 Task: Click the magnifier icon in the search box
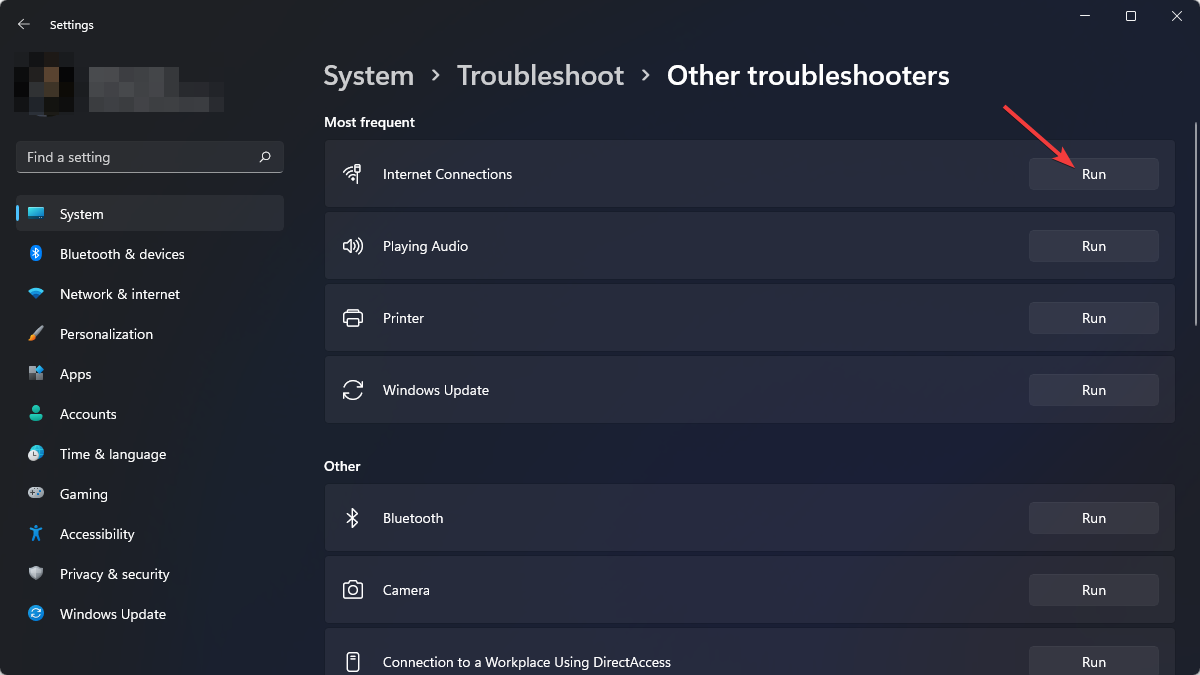click(x=265, y=157)
